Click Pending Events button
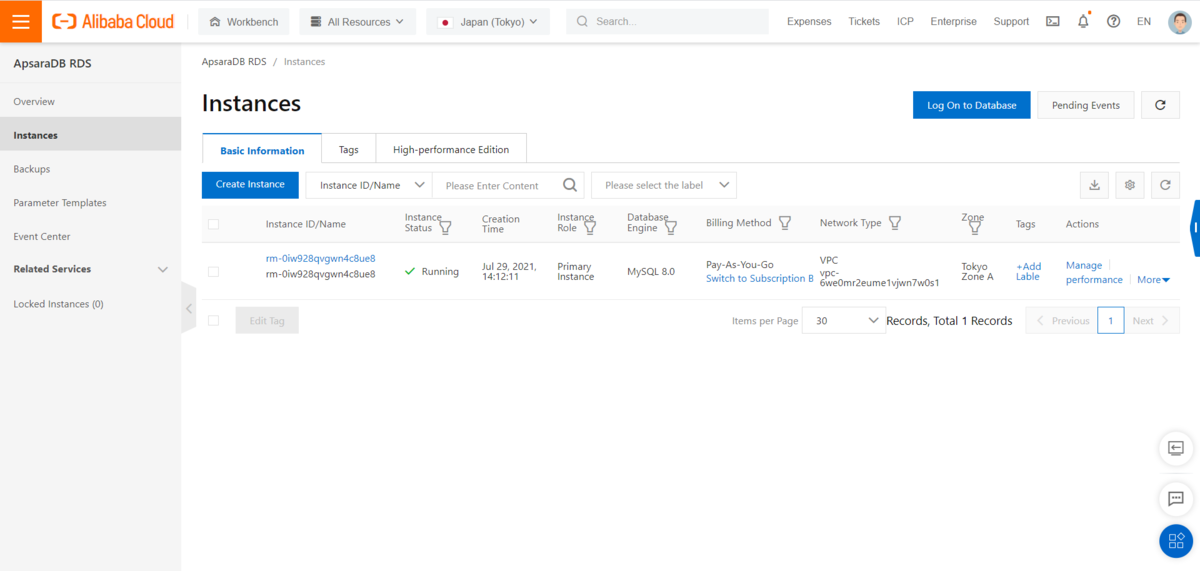This screenshot has width=1200, height=571. click(1086, 105)
